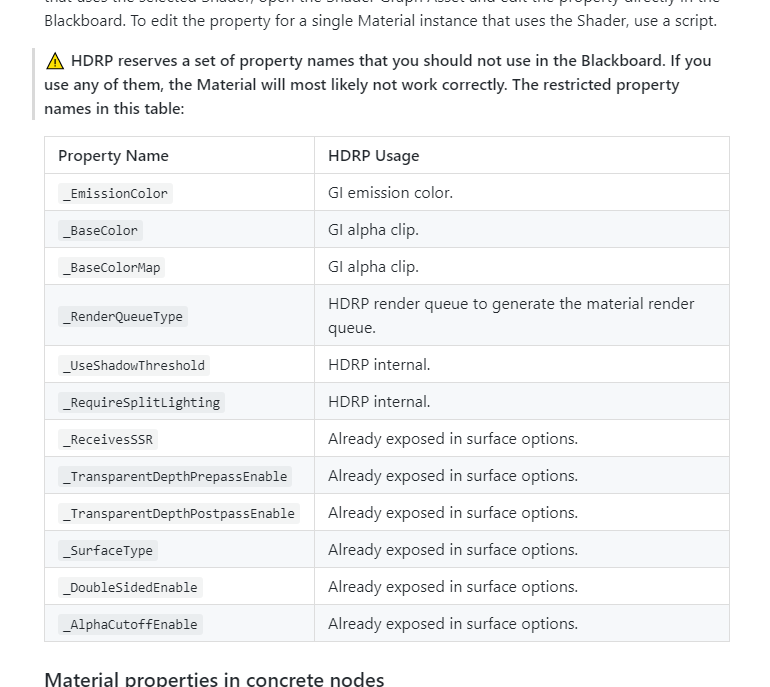Click the _DoubleSidedEnable property name
Image resolution: width=770 pixels, height=687 pixels.
pyautogui.click(x=130, y=587)
